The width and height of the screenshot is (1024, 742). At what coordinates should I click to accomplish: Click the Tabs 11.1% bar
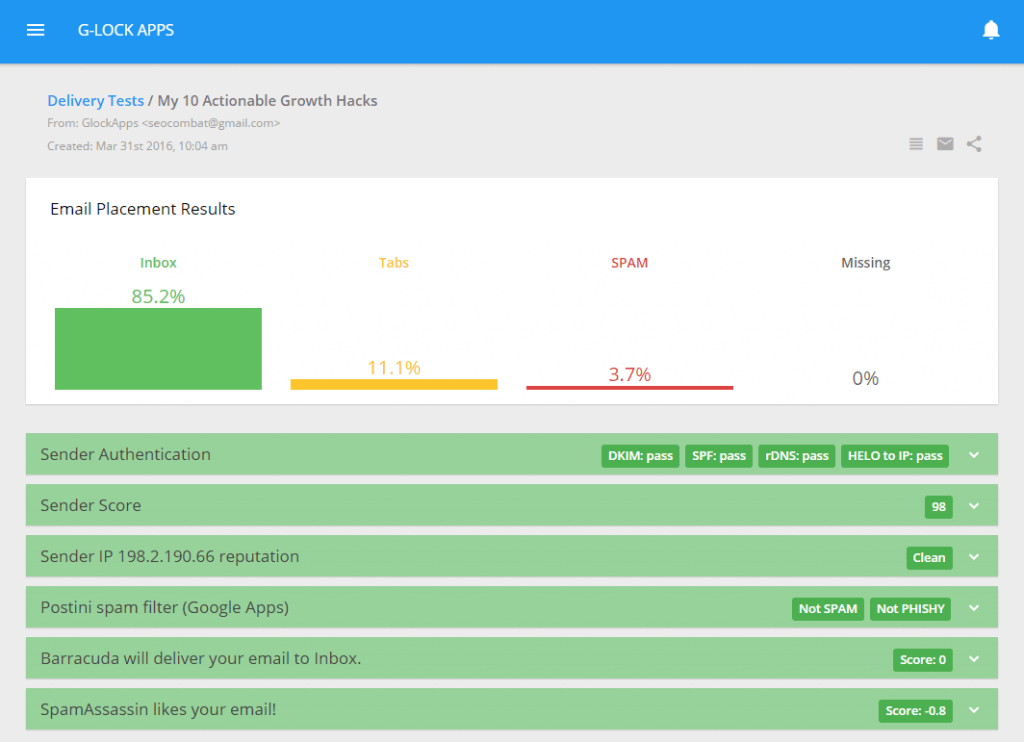[x=393, y=383]
